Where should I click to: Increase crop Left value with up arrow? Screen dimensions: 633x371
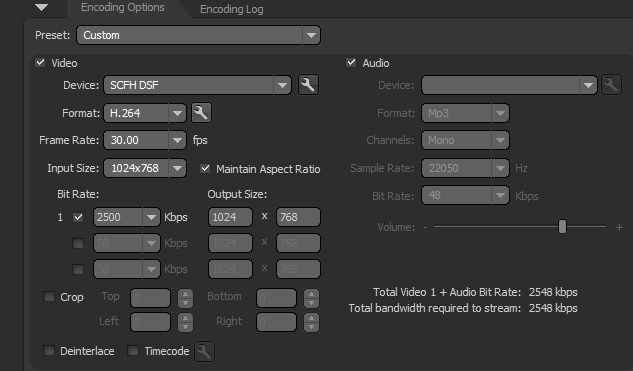coord(185,318)
